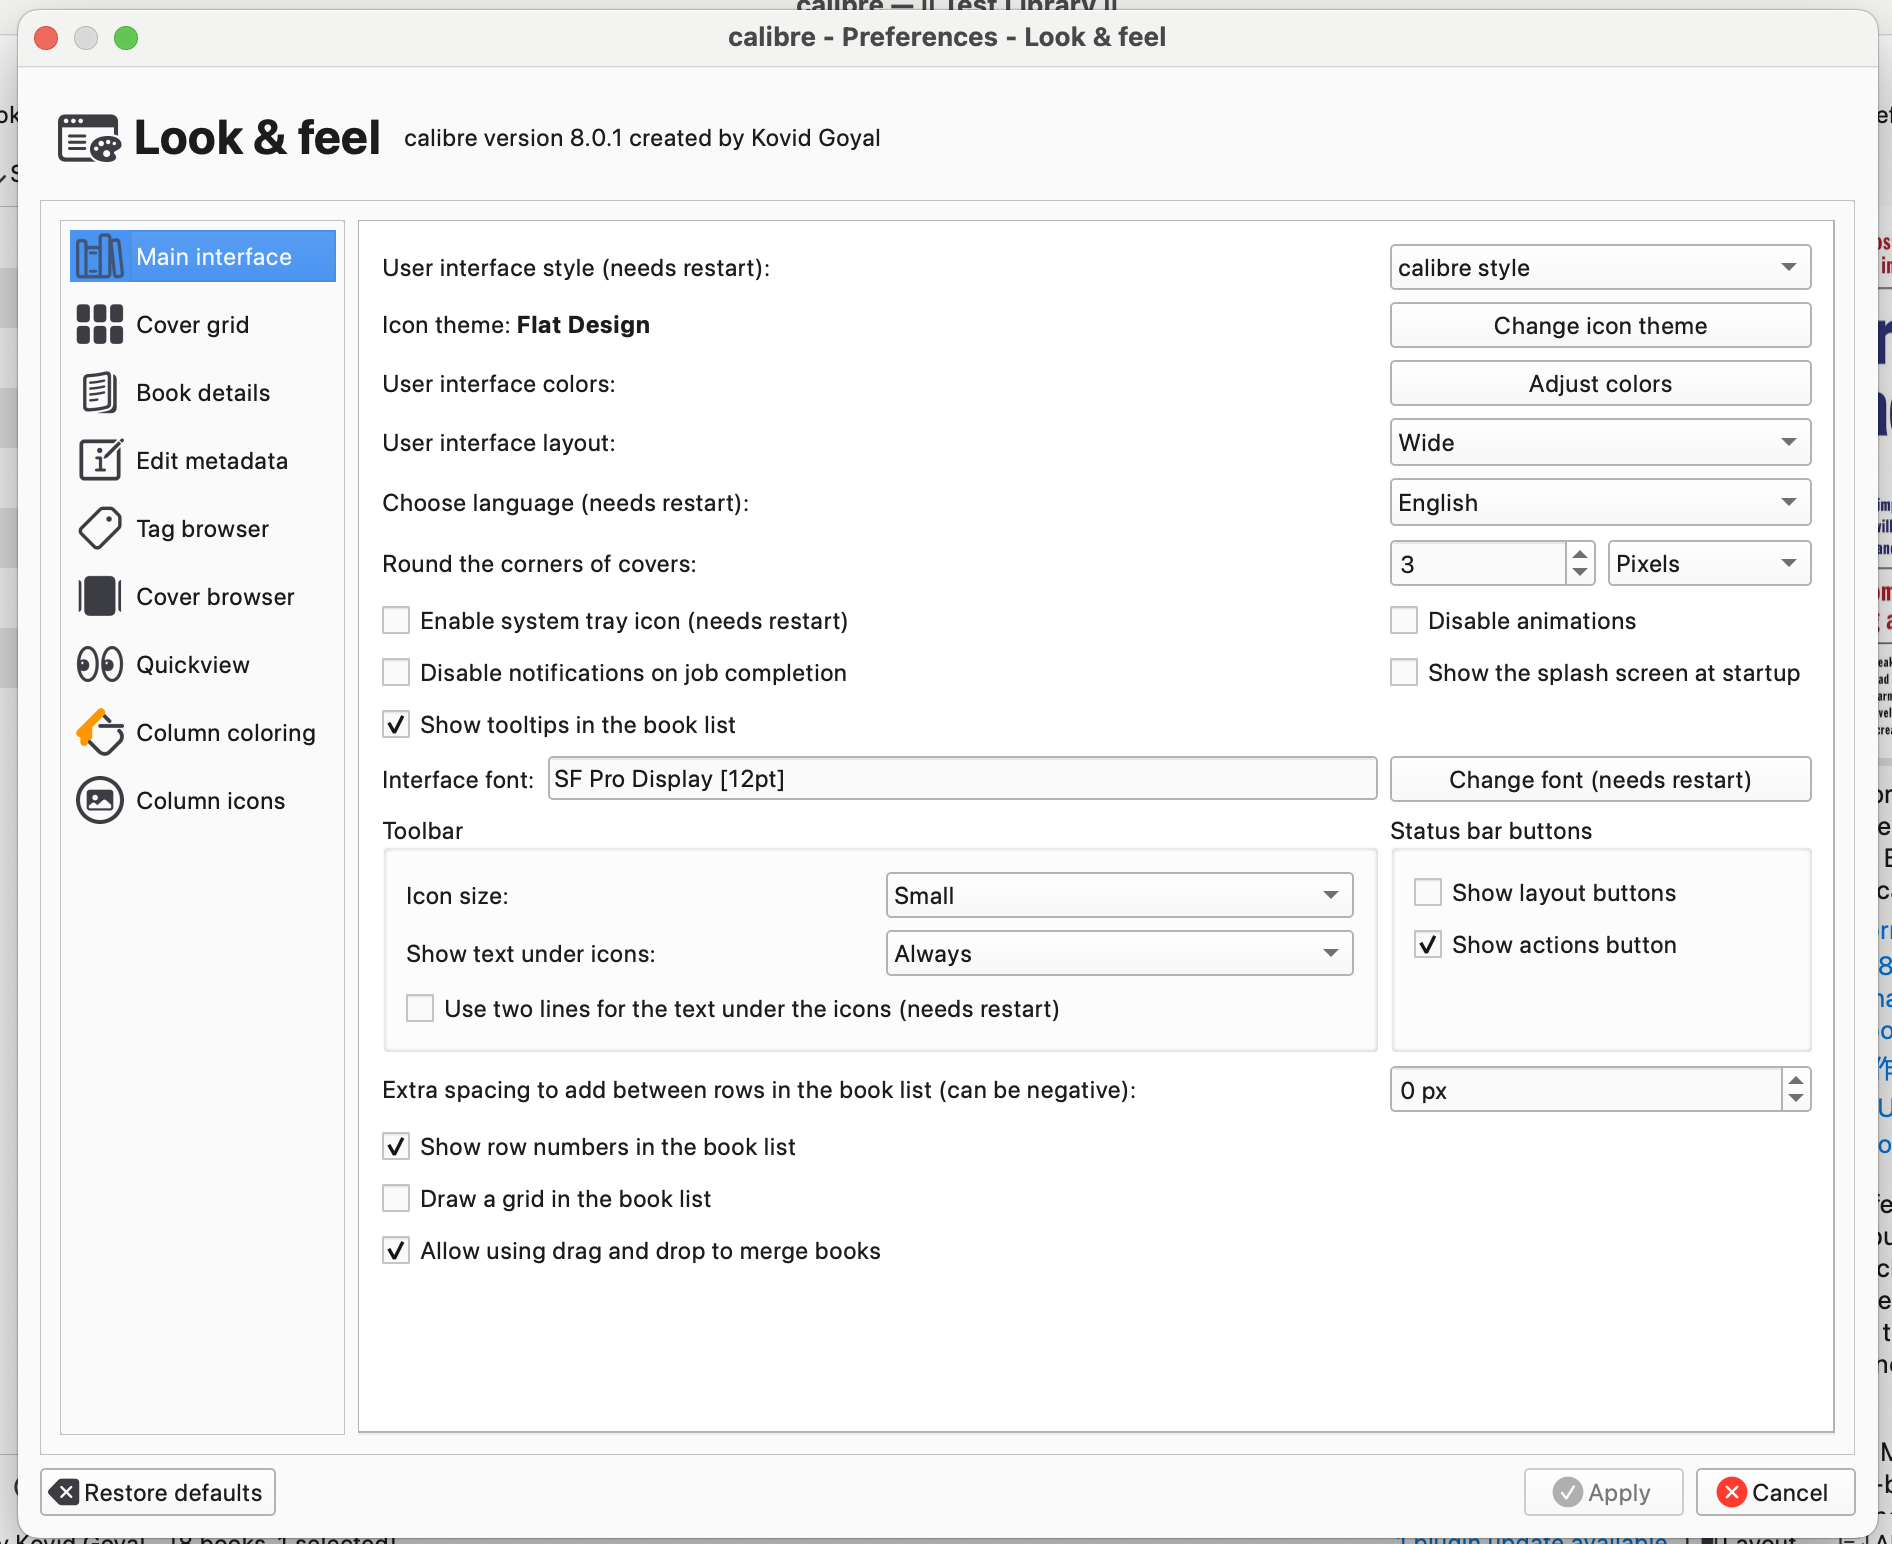Increase cover corner rounding with up arrow

click(1580, 553)
